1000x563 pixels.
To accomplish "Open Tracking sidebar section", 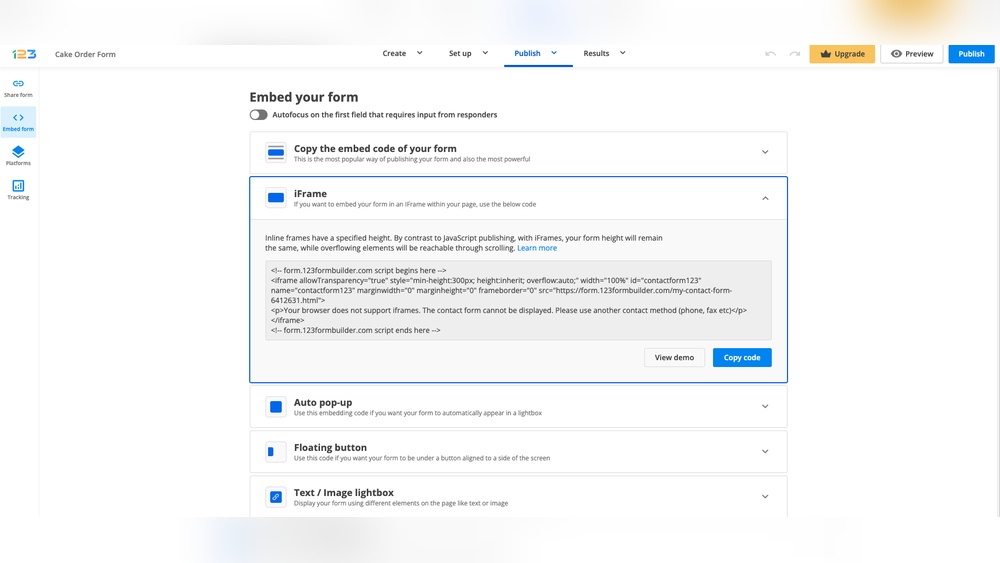I will [x=18, y=190].
